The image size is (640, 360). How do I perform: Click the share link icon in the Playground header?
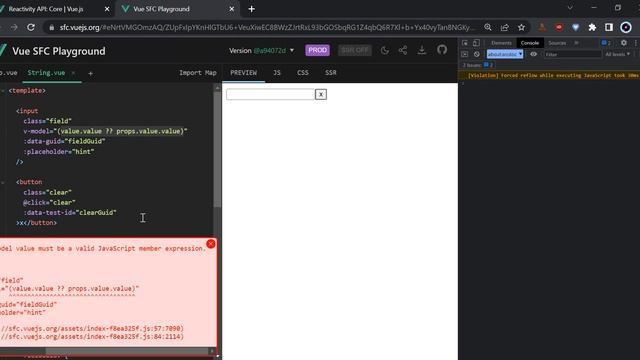[x=403, y=50]
